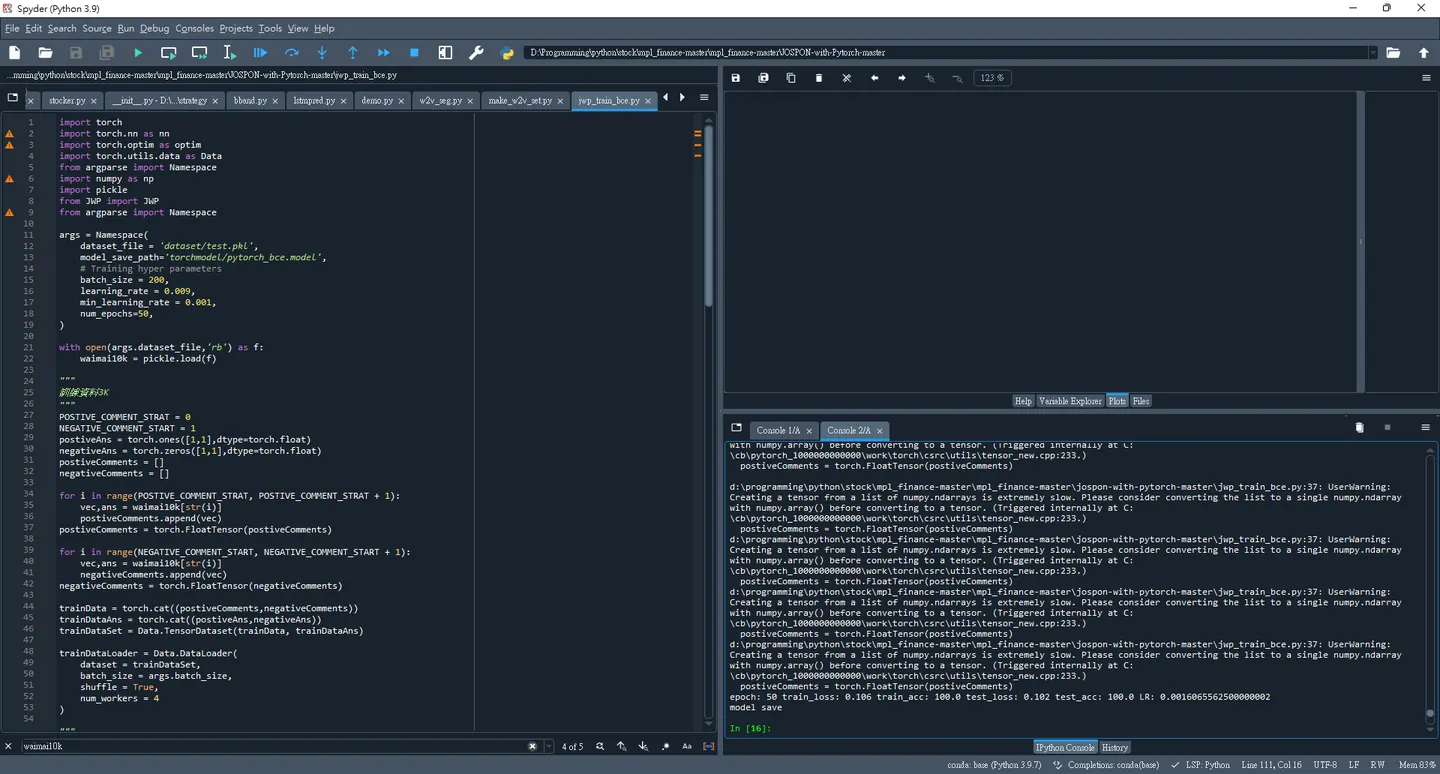Copy the plot to the clipboard
This screenshot has height=774, width=1440.
(791, 78)
